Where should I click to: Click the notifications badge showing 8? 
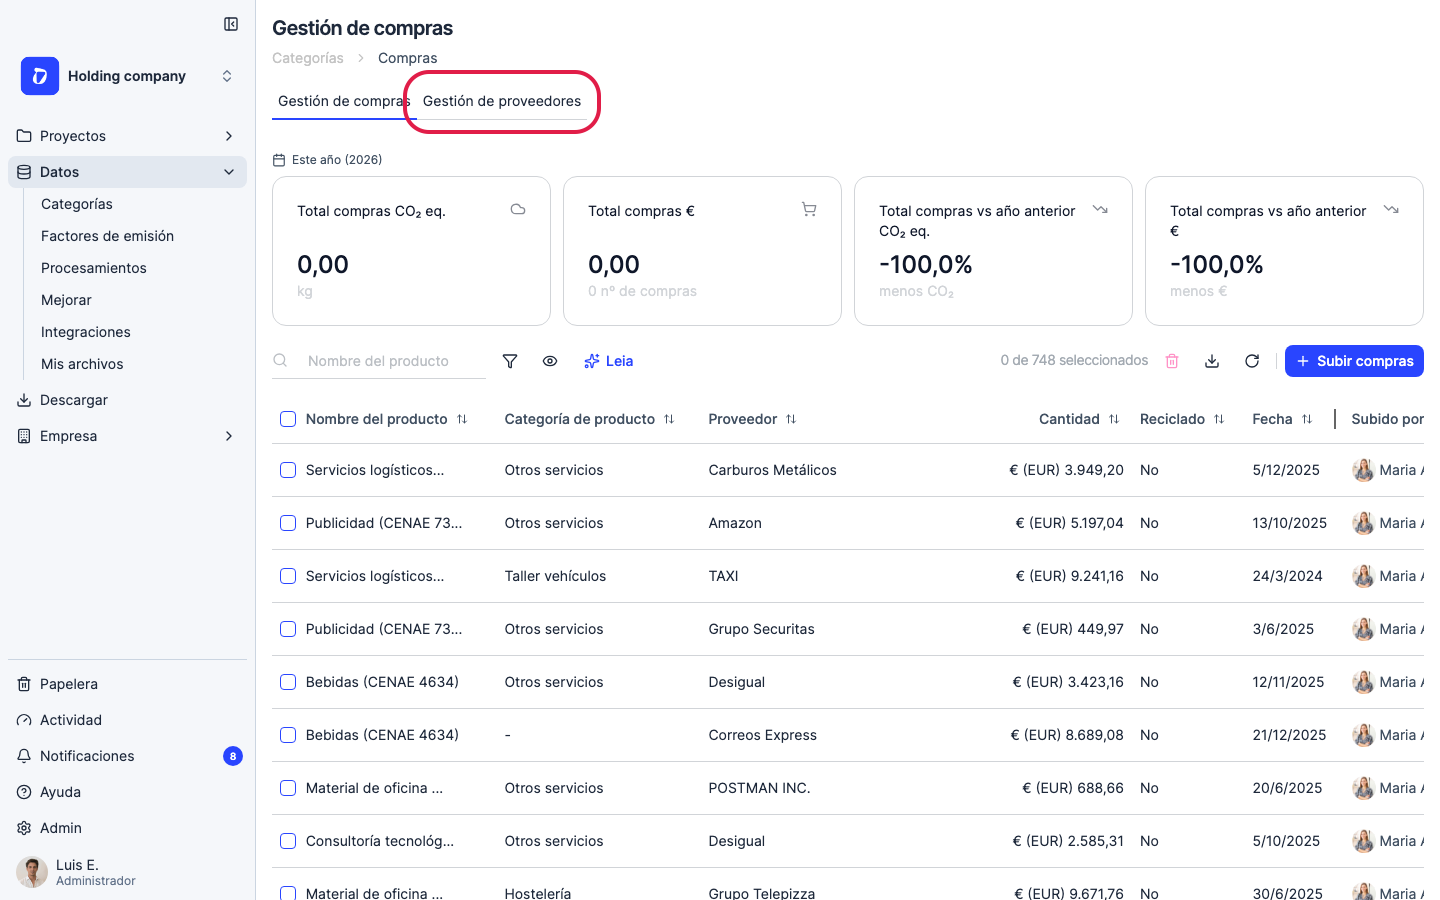point(233,756)
